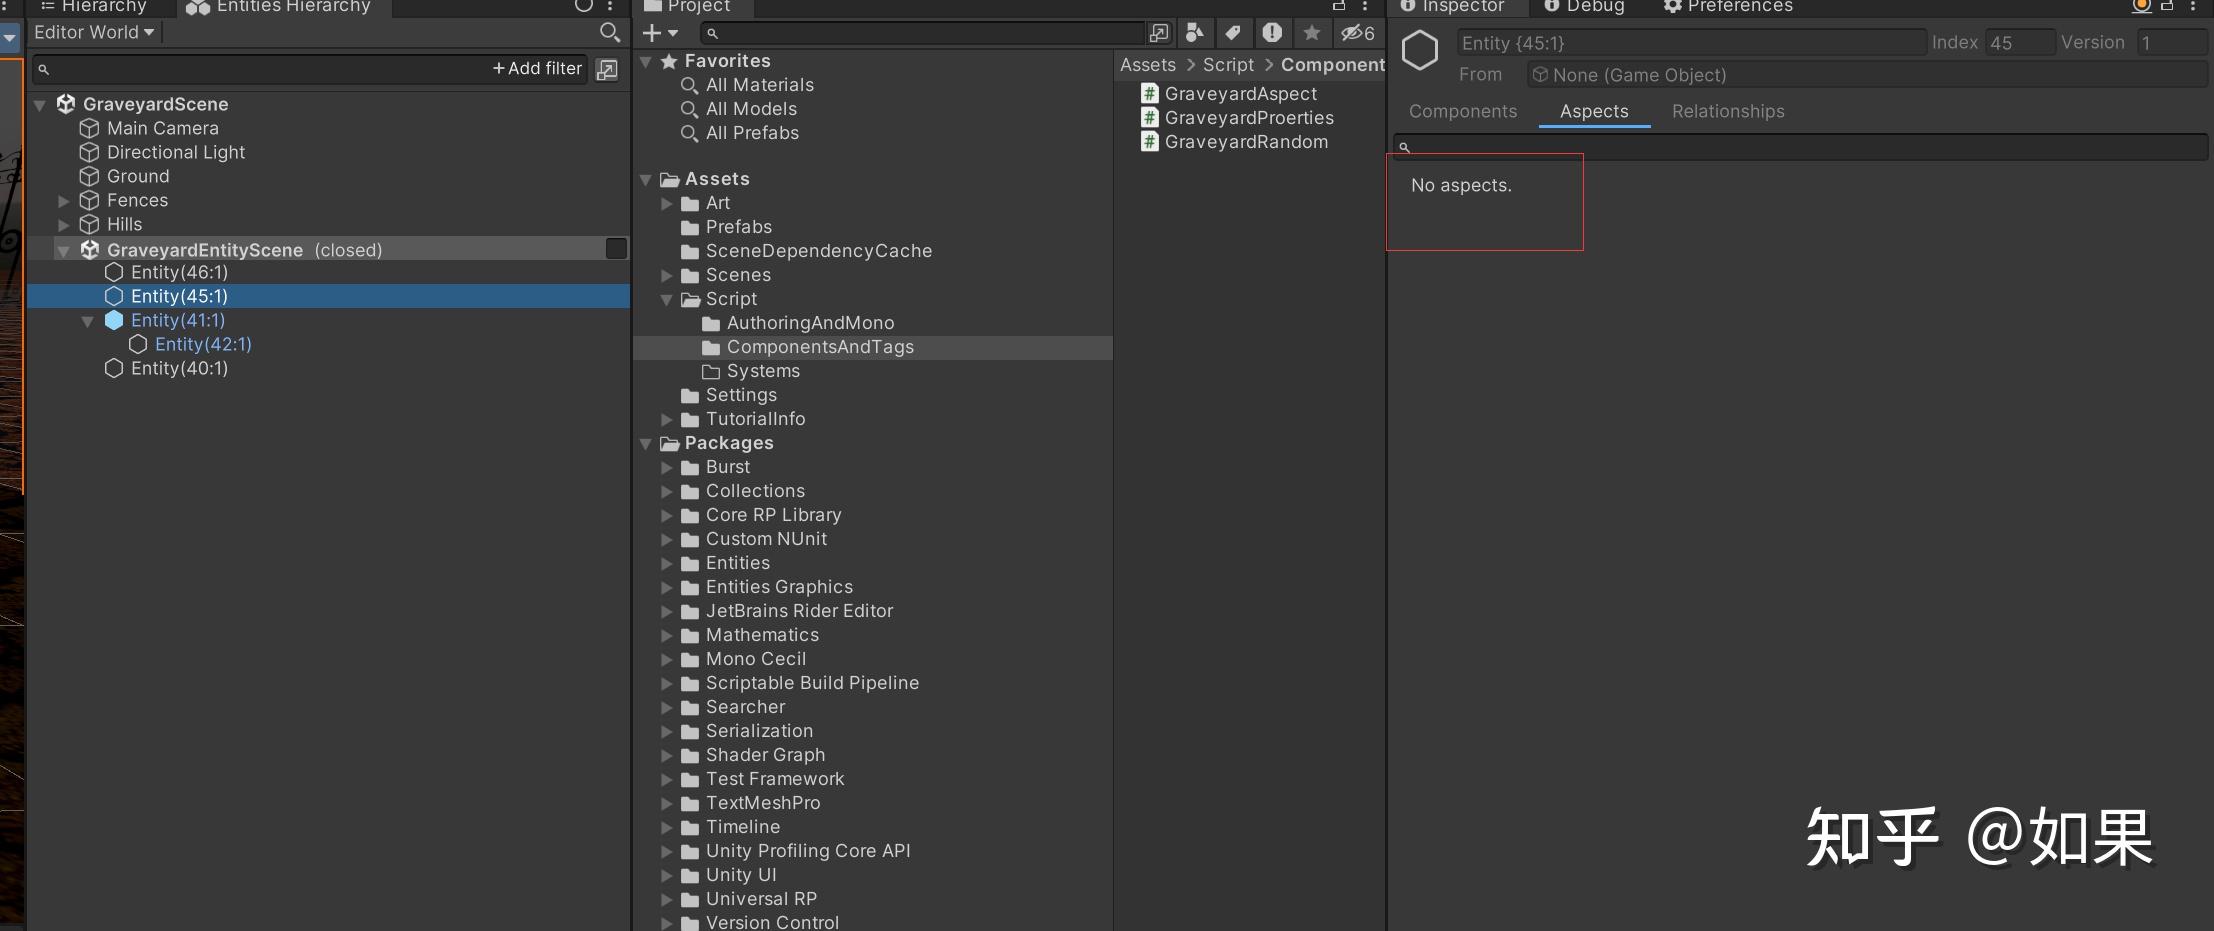Toggle the import-log warning filter
This screenshot has height=931, width=2214.
click(x=1273, y=33)
